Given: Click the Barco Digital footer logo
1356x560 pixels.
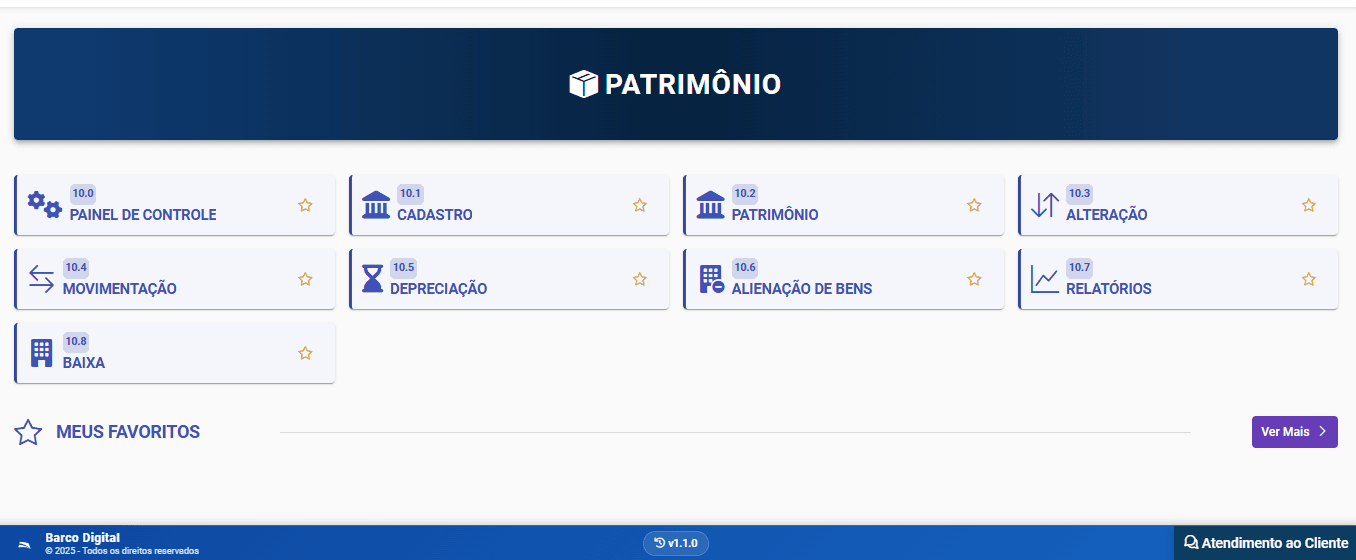Looking at the screenshot, I should tap(25, 543).
